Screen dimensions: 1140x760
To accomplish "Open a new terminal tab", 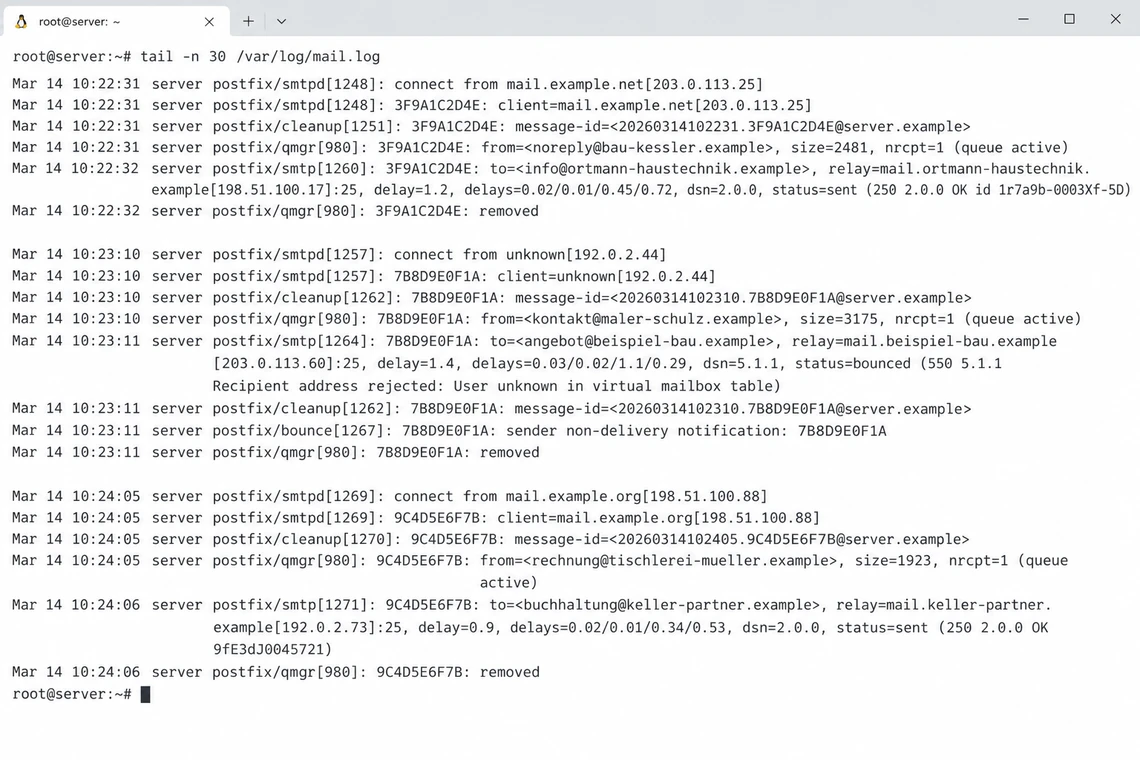I will click(249, 21).
